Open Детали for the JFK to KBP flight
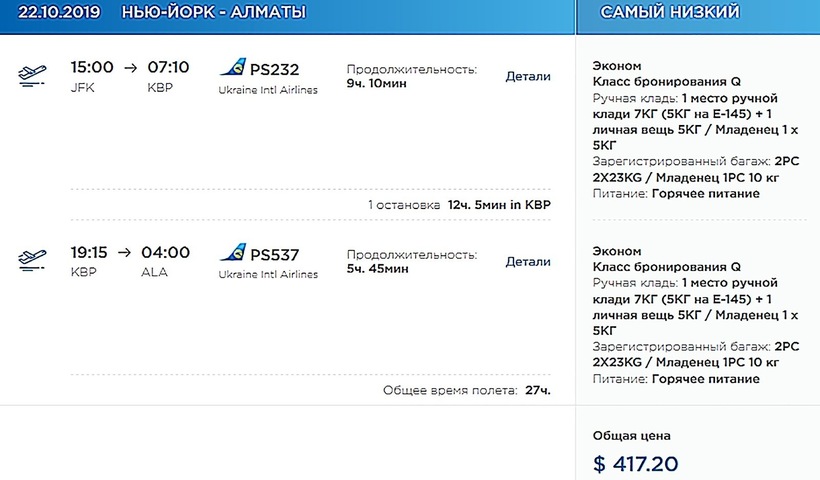The width and height of the screenshot is (820, 480). (528, 77)
